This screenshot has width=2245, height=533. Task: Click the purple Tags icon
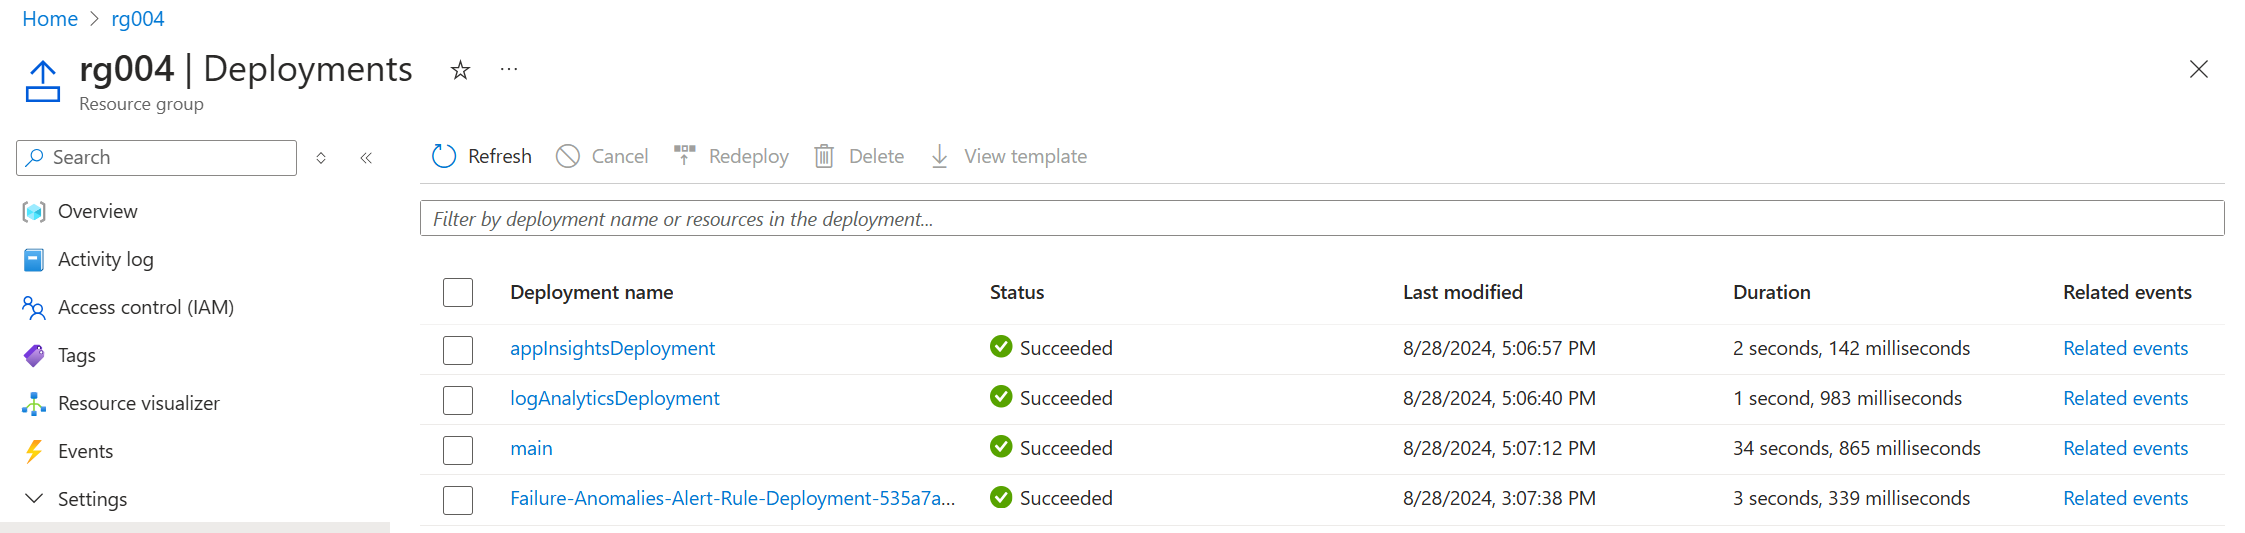coord(34,355)
